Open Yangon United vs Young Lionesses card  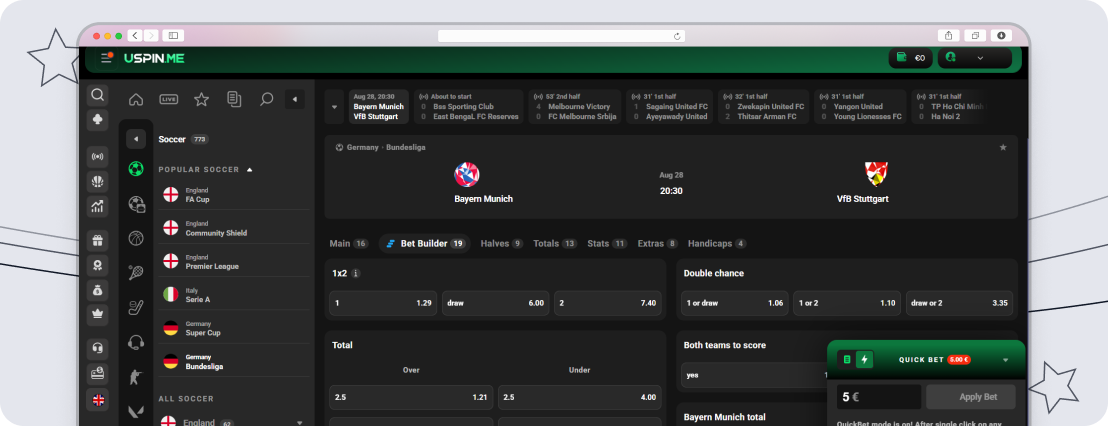860,107
